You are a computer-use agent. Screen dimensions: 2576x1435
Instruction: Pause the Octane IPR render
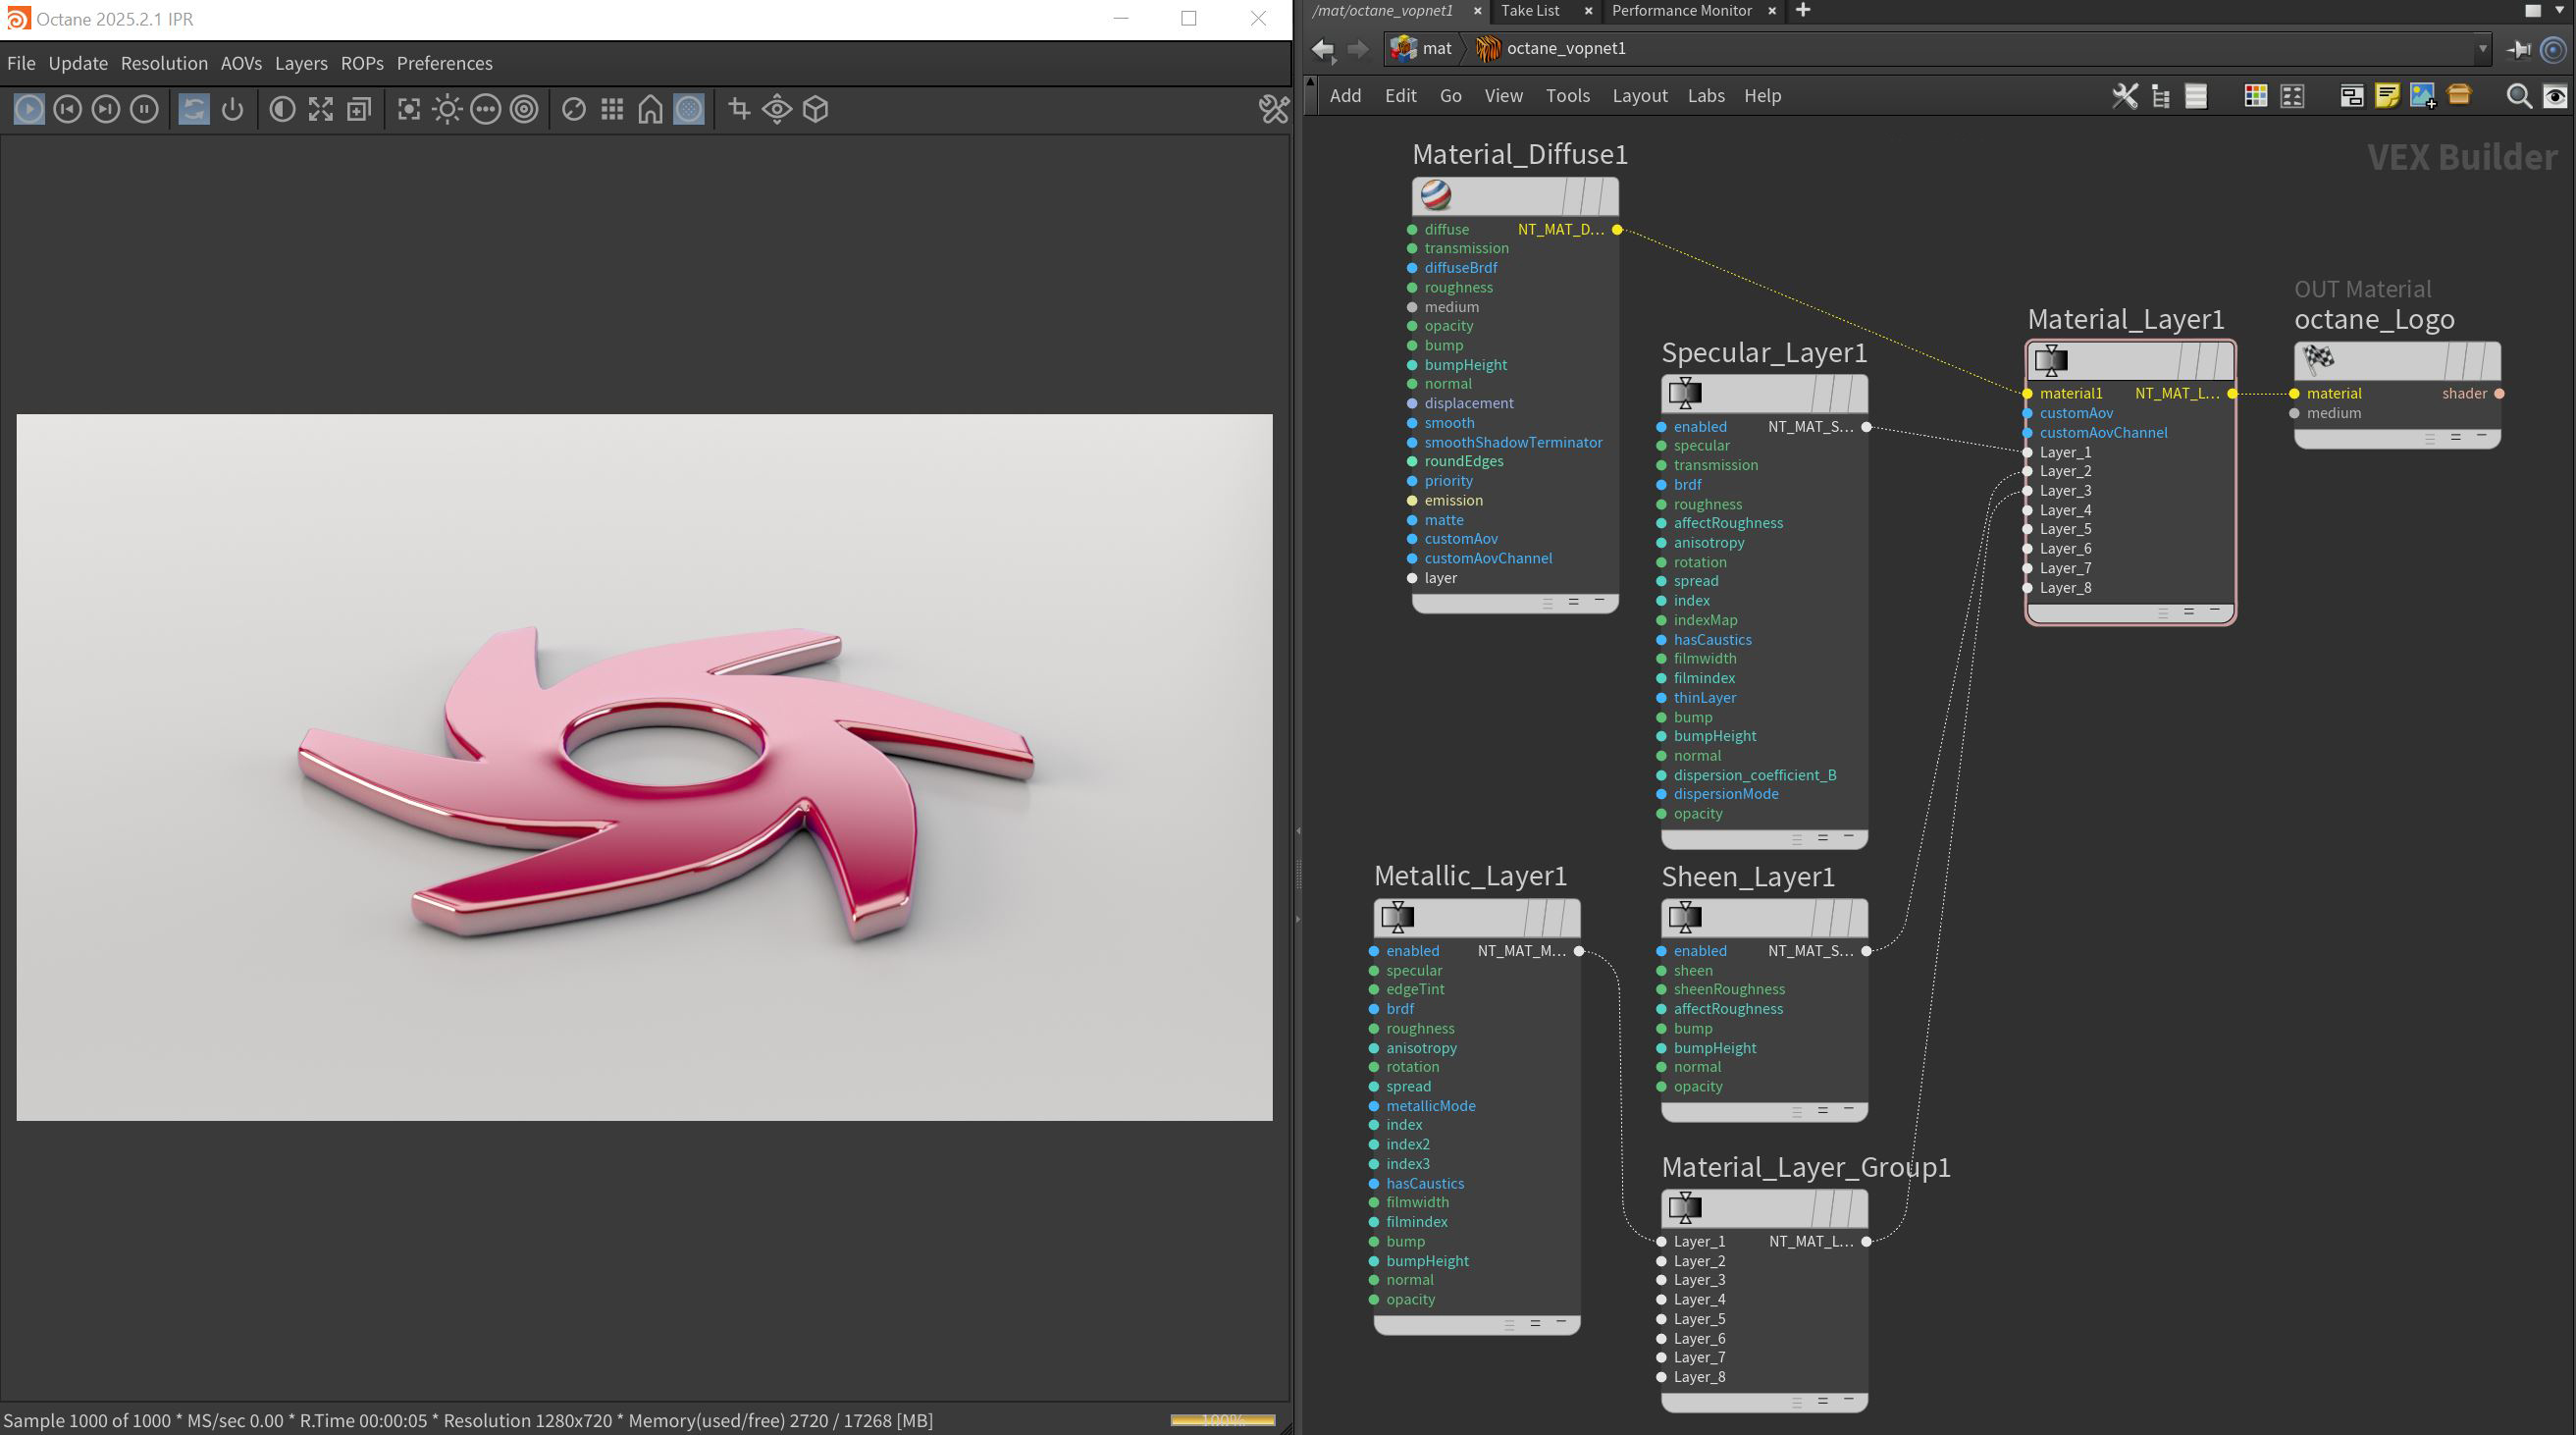144,109
